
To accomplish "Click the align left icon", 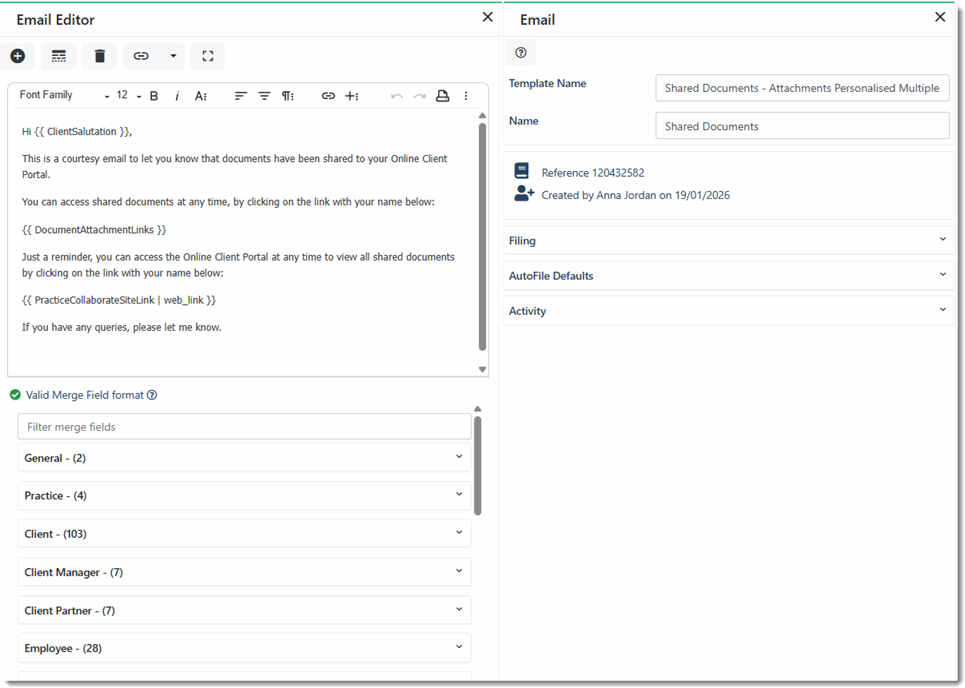I will click(x=241, y=96).
